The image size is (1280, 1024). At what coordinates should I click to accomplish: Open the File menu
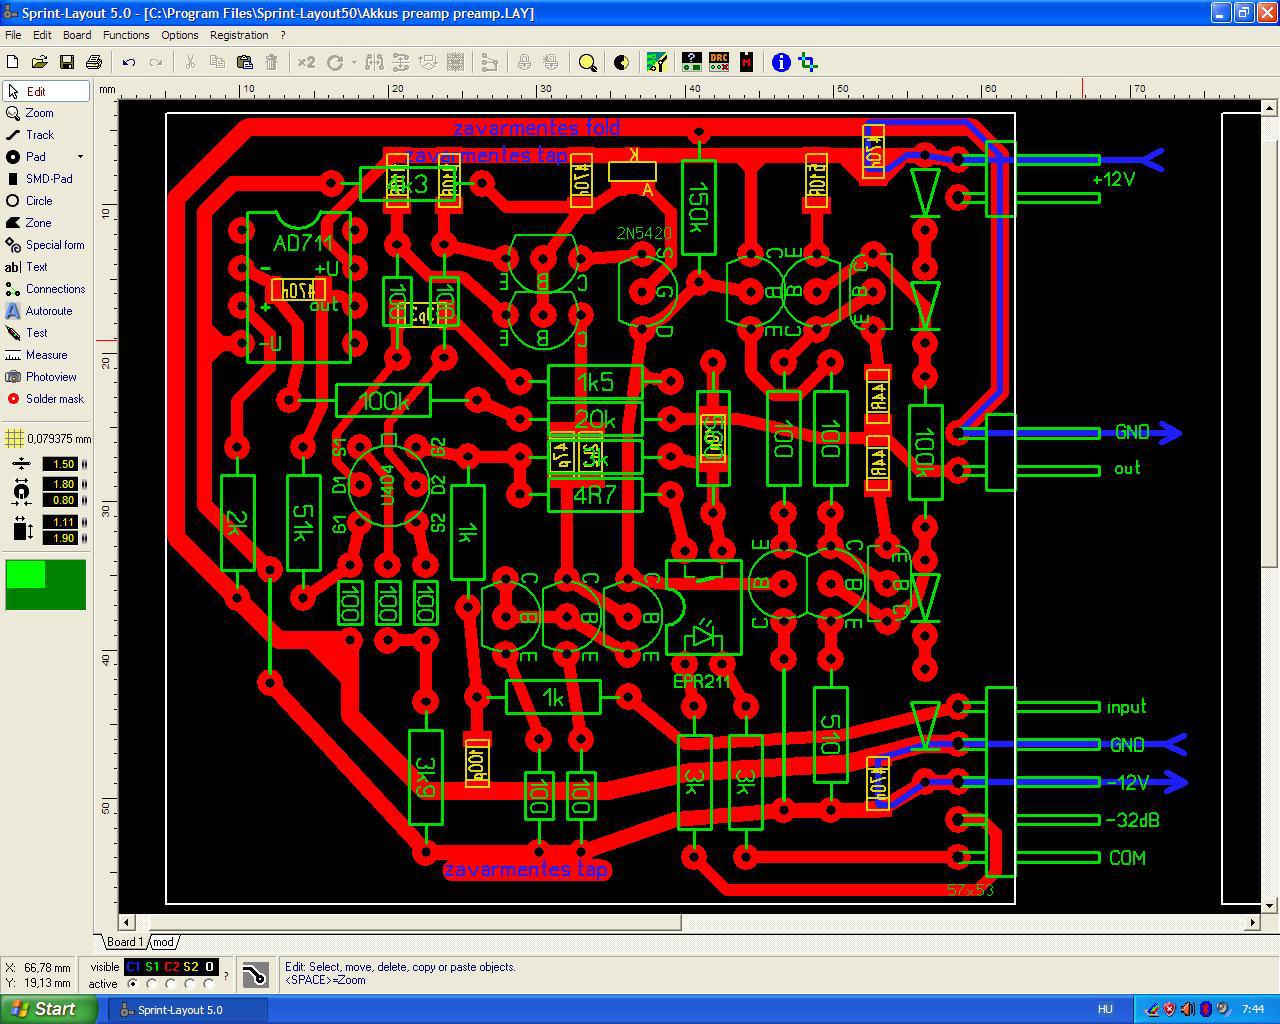(x=13, y=35)
